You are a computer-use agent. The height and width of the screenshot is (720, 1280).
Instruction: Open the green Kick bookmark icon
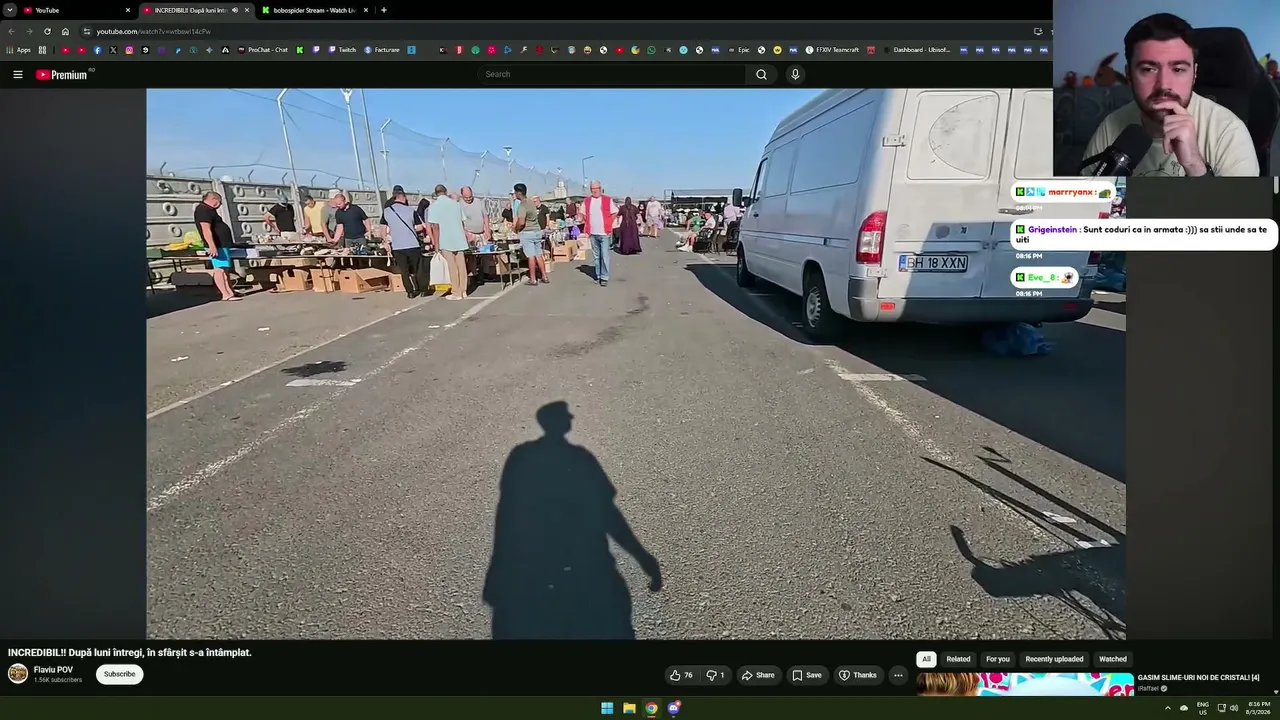(299, 50)
